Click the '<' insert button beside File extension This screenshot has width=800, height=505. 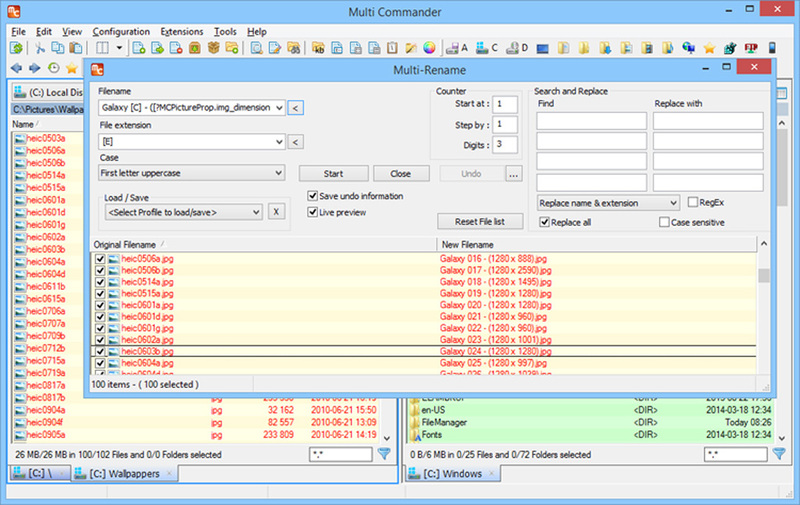tap(295, 141)
